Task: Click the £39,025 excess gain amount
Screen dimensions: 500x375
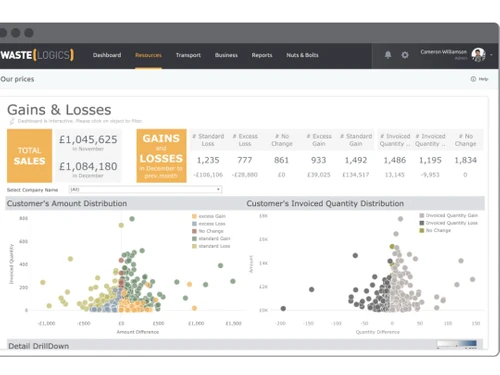Action: coord(319,175)
